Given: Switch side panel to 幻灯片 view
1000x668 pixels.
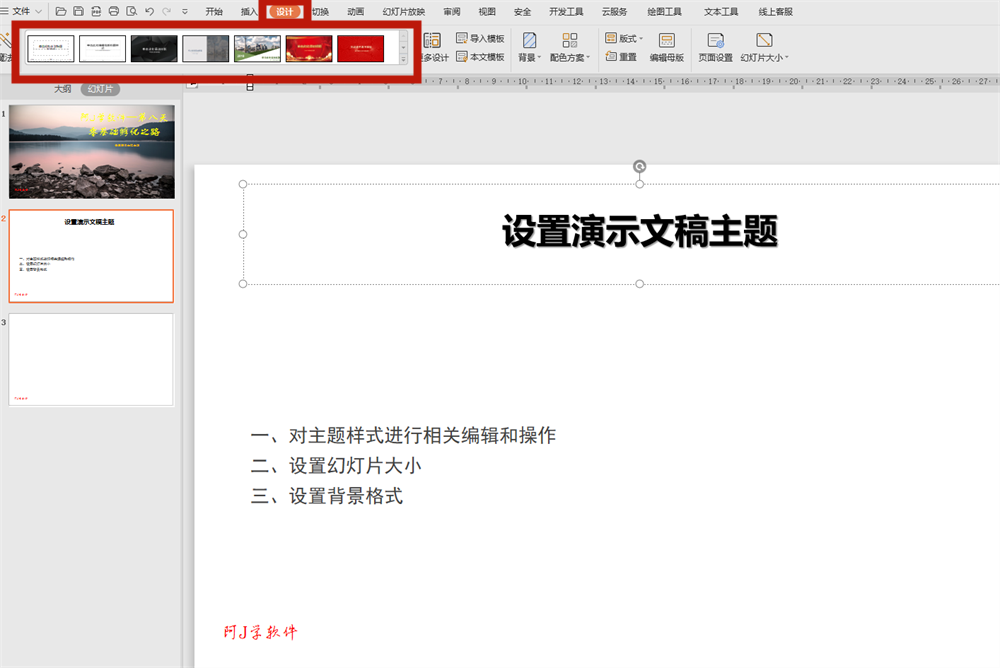Looking at the screenshot, I should (x=100, y=89).
